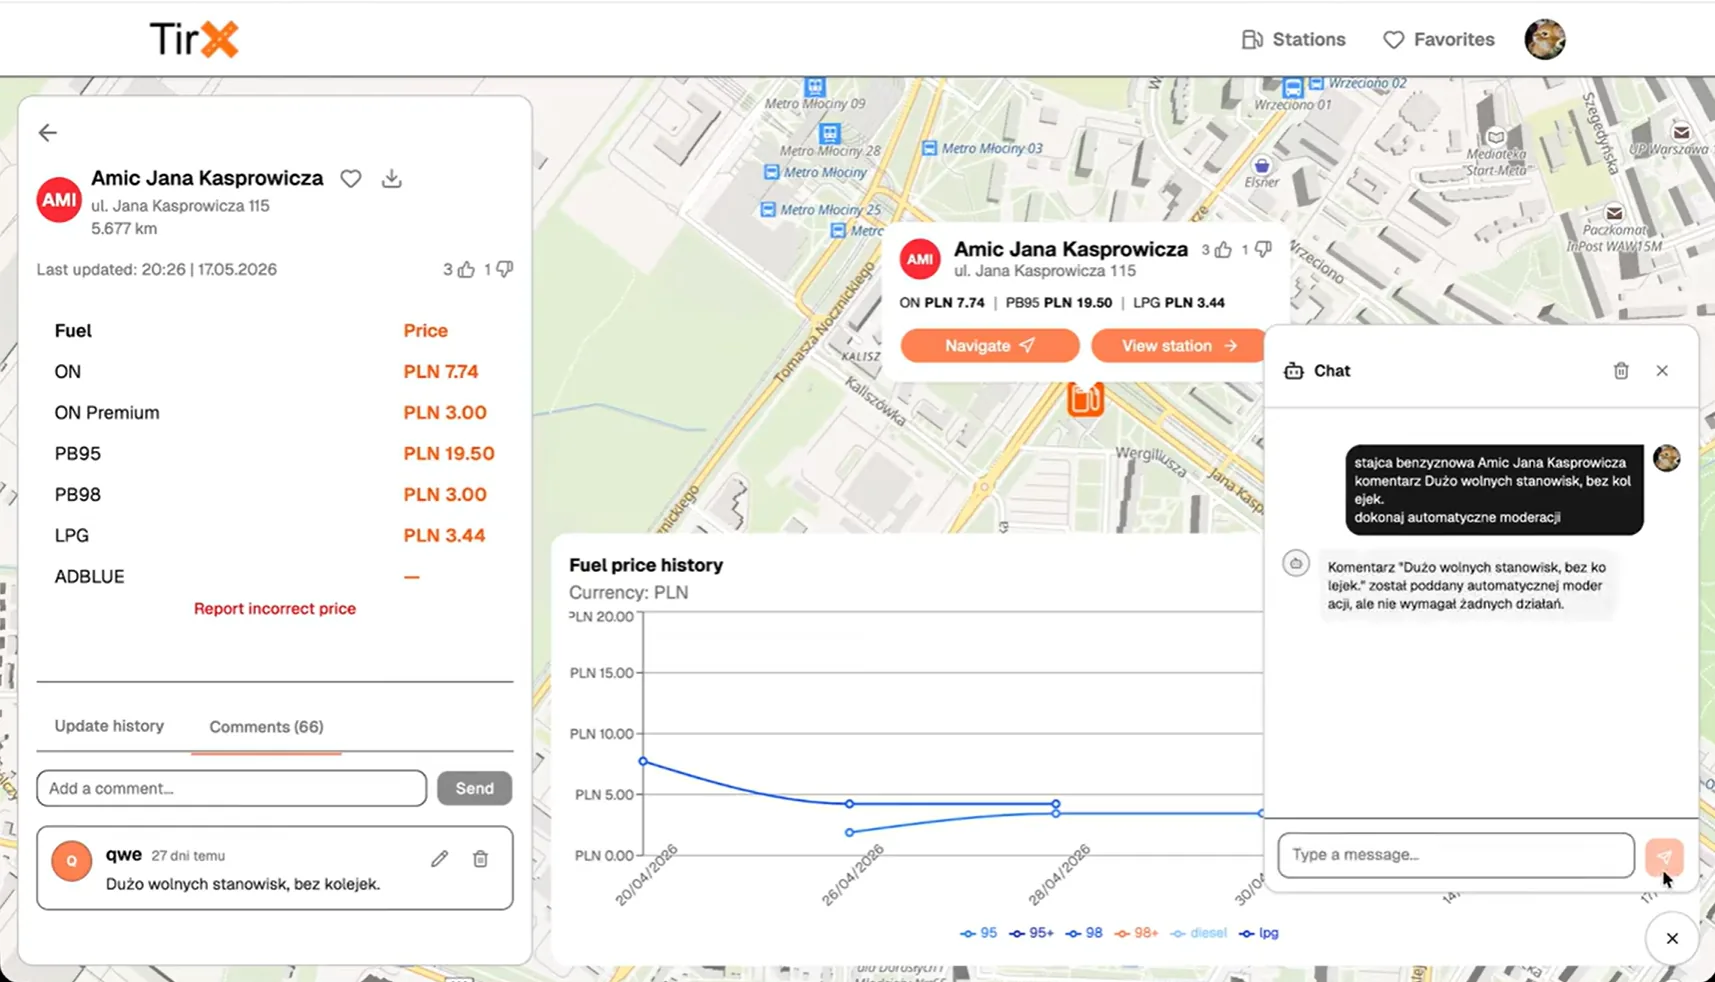Viewport: 1715px width, 982px height.
Task: Select the Comments (66) tab
Action: pos(266,727)
